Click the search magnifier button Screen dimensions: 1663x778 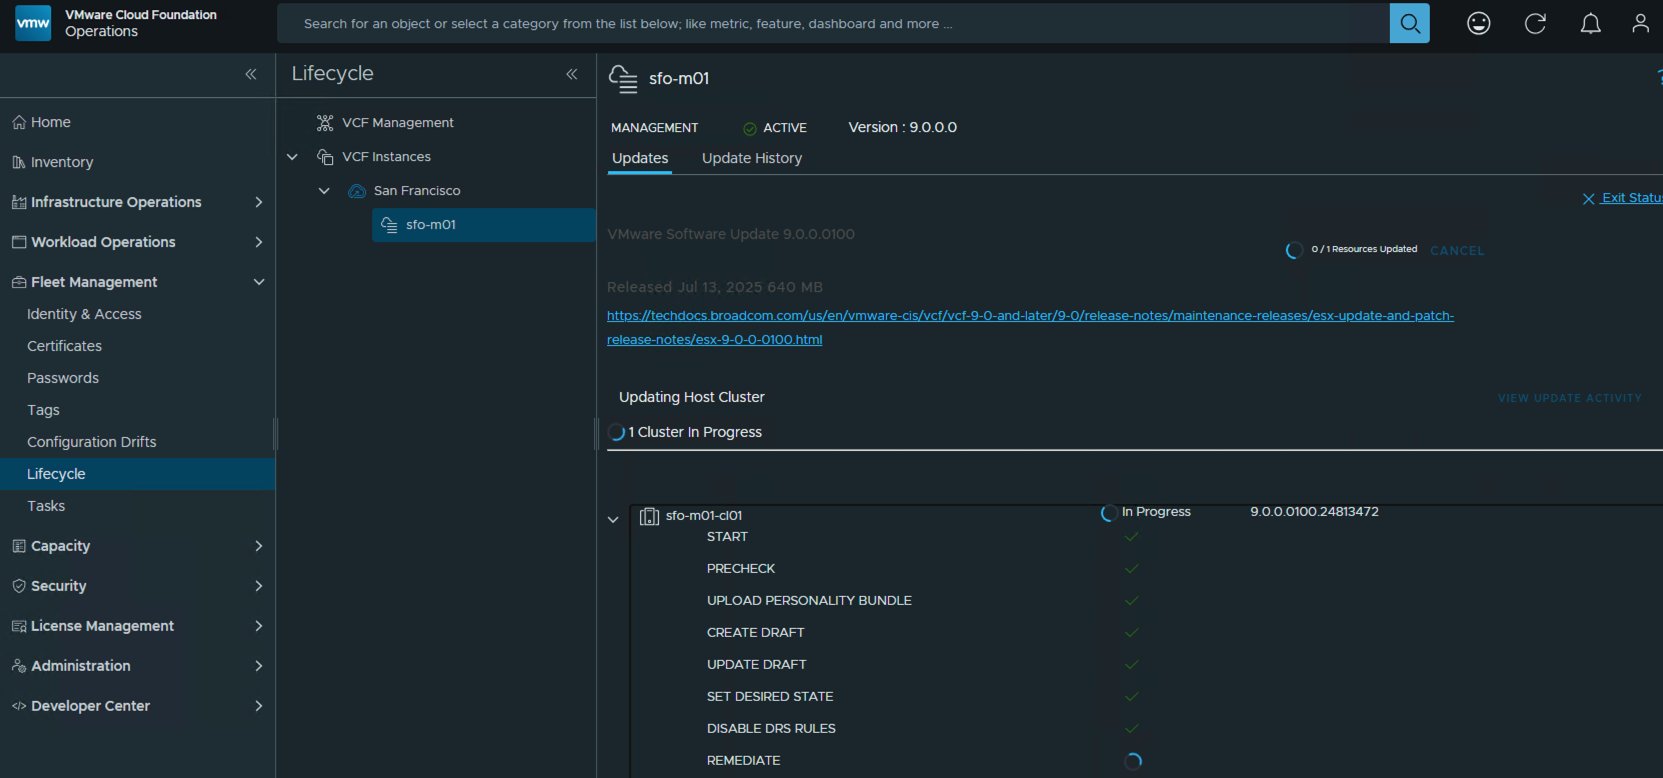point(1409,23)
